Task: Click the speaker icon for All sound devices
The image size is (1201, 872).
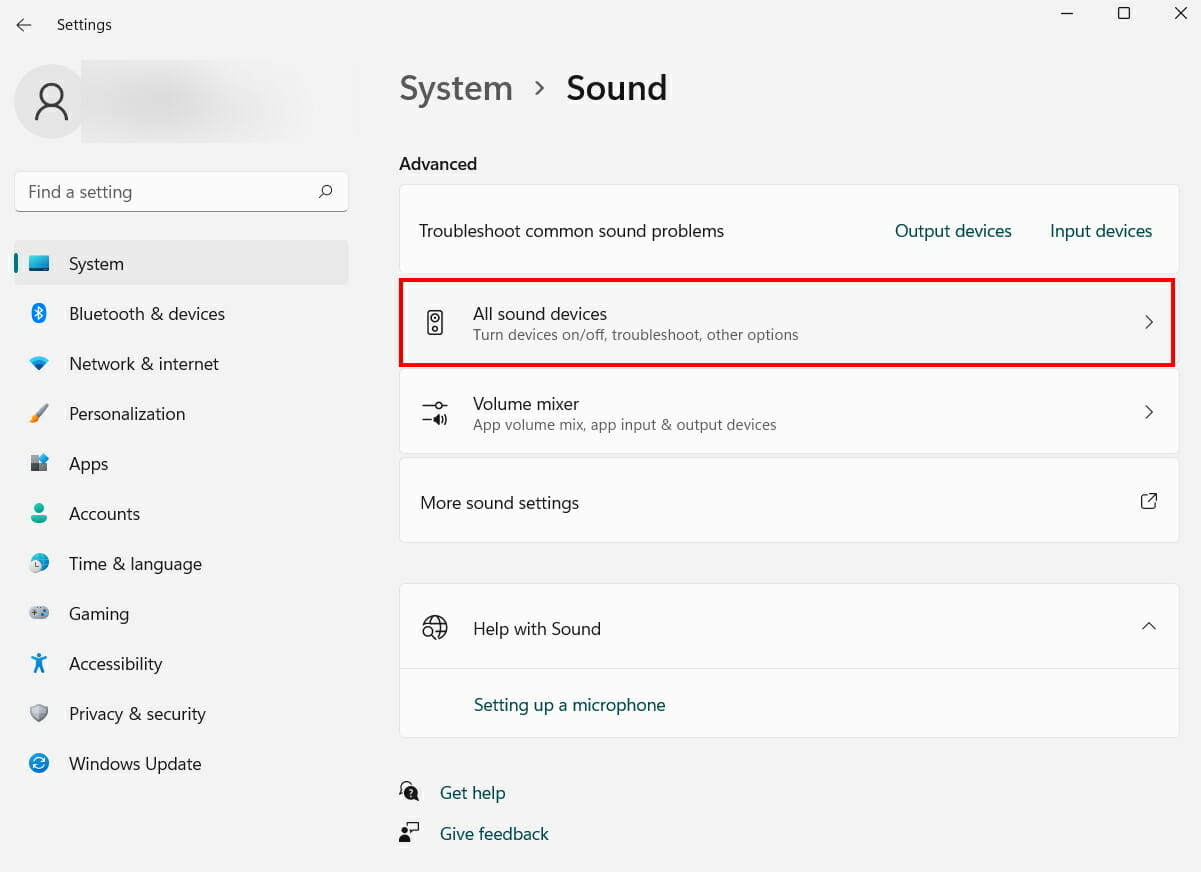Action: (434, 323)
